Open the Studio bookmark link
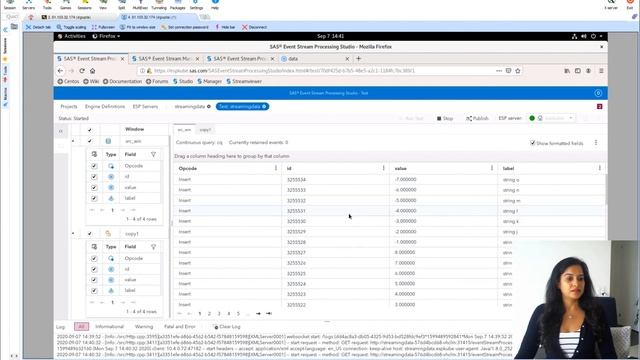640x360 pixels. (x=182, y=82)
